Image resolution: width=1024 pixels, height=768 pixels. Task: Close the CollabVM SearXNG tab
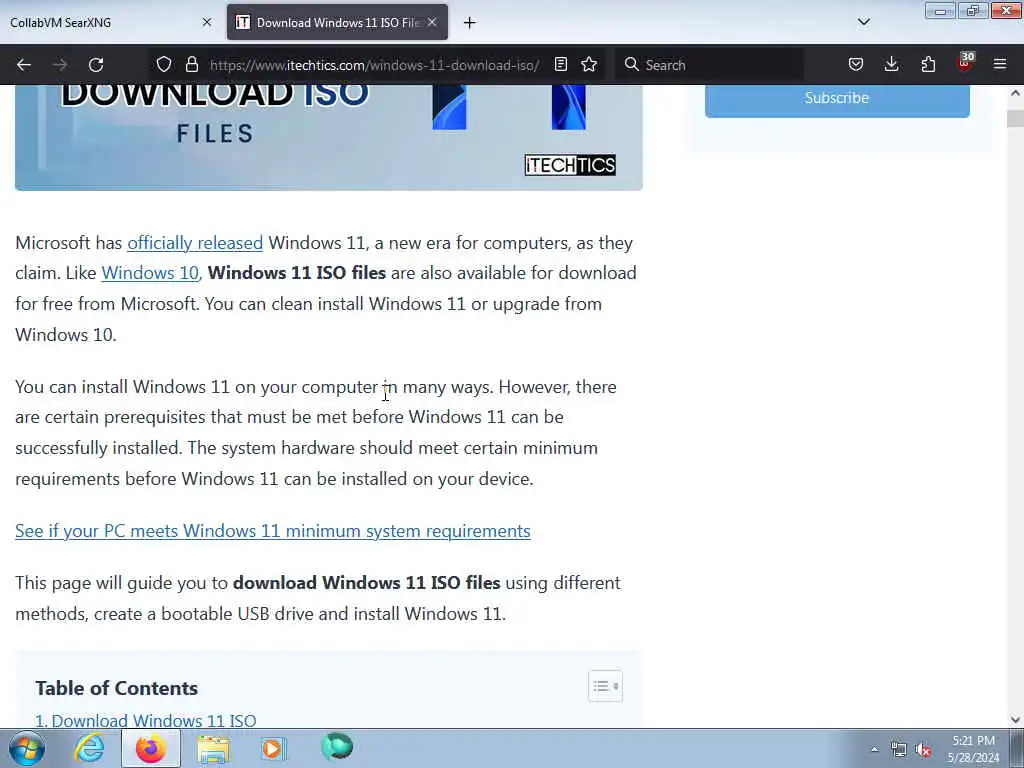click(207, 22)
